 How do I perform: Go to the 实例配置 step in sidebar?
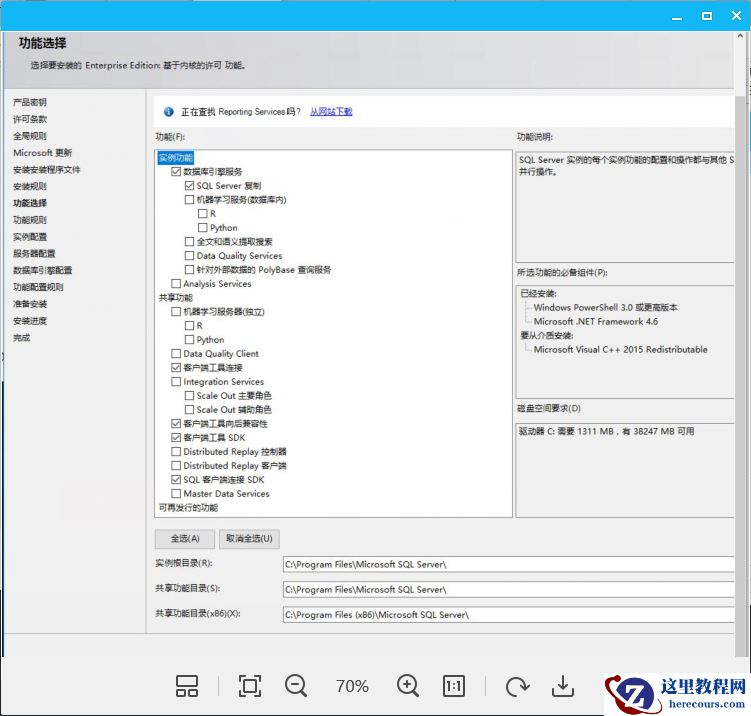pos(30,237)
